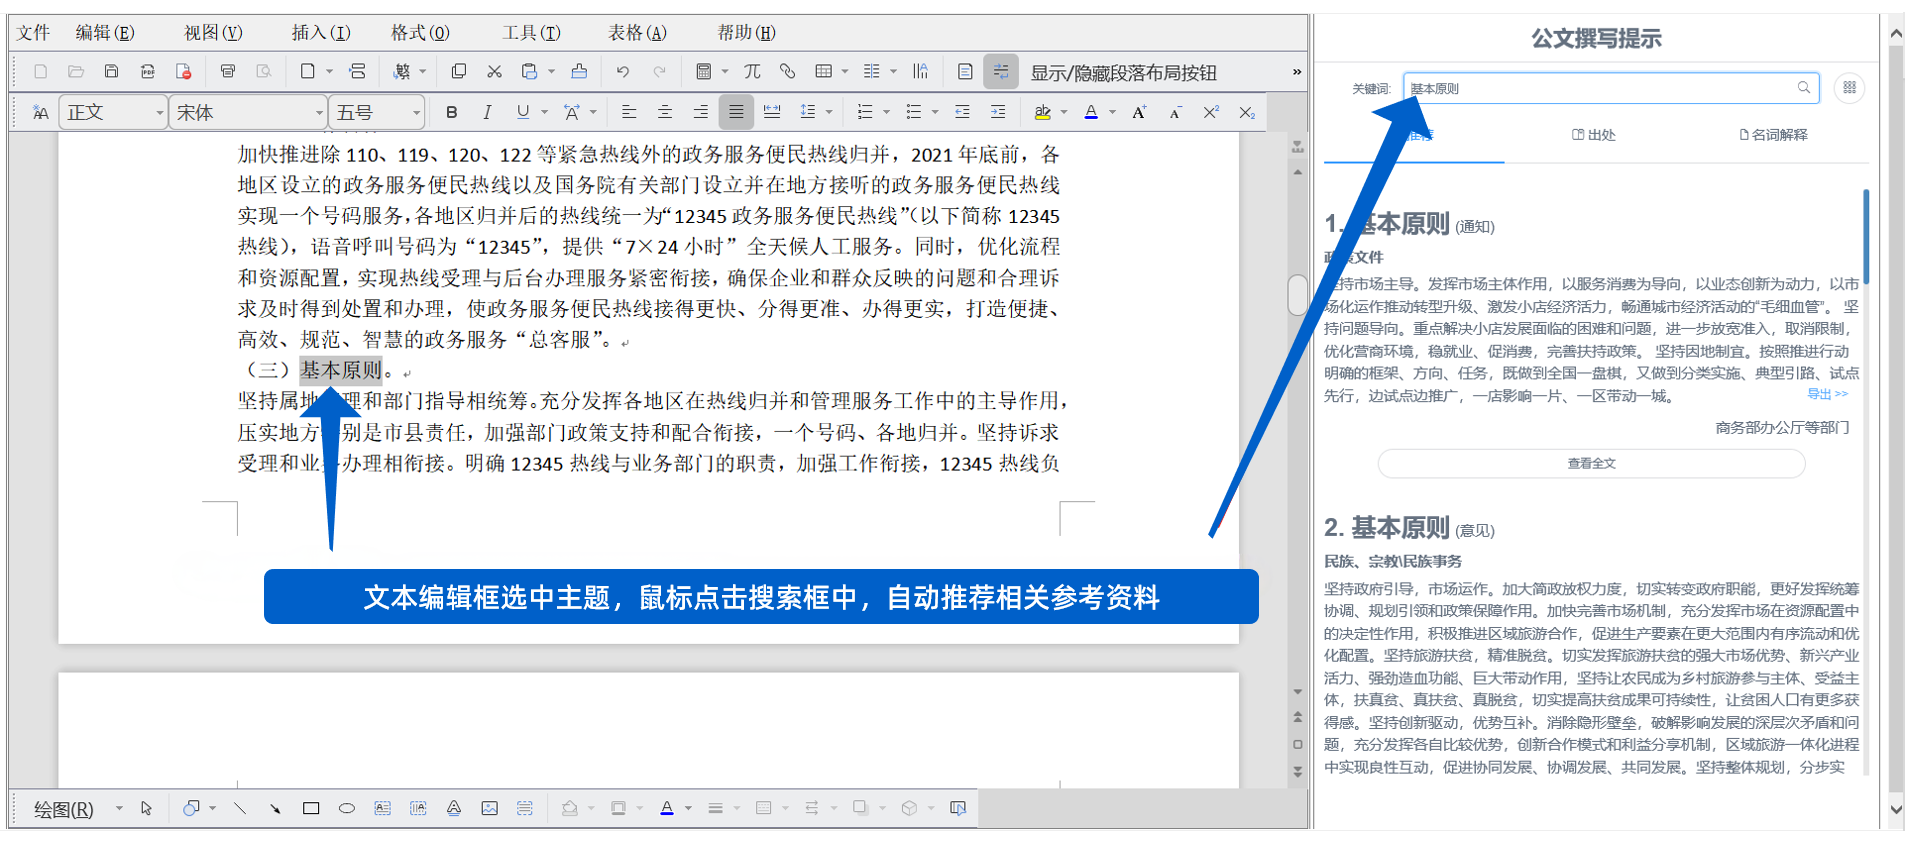
Task: Insert an image from the drawing toolbar
Action: (489, 808)
